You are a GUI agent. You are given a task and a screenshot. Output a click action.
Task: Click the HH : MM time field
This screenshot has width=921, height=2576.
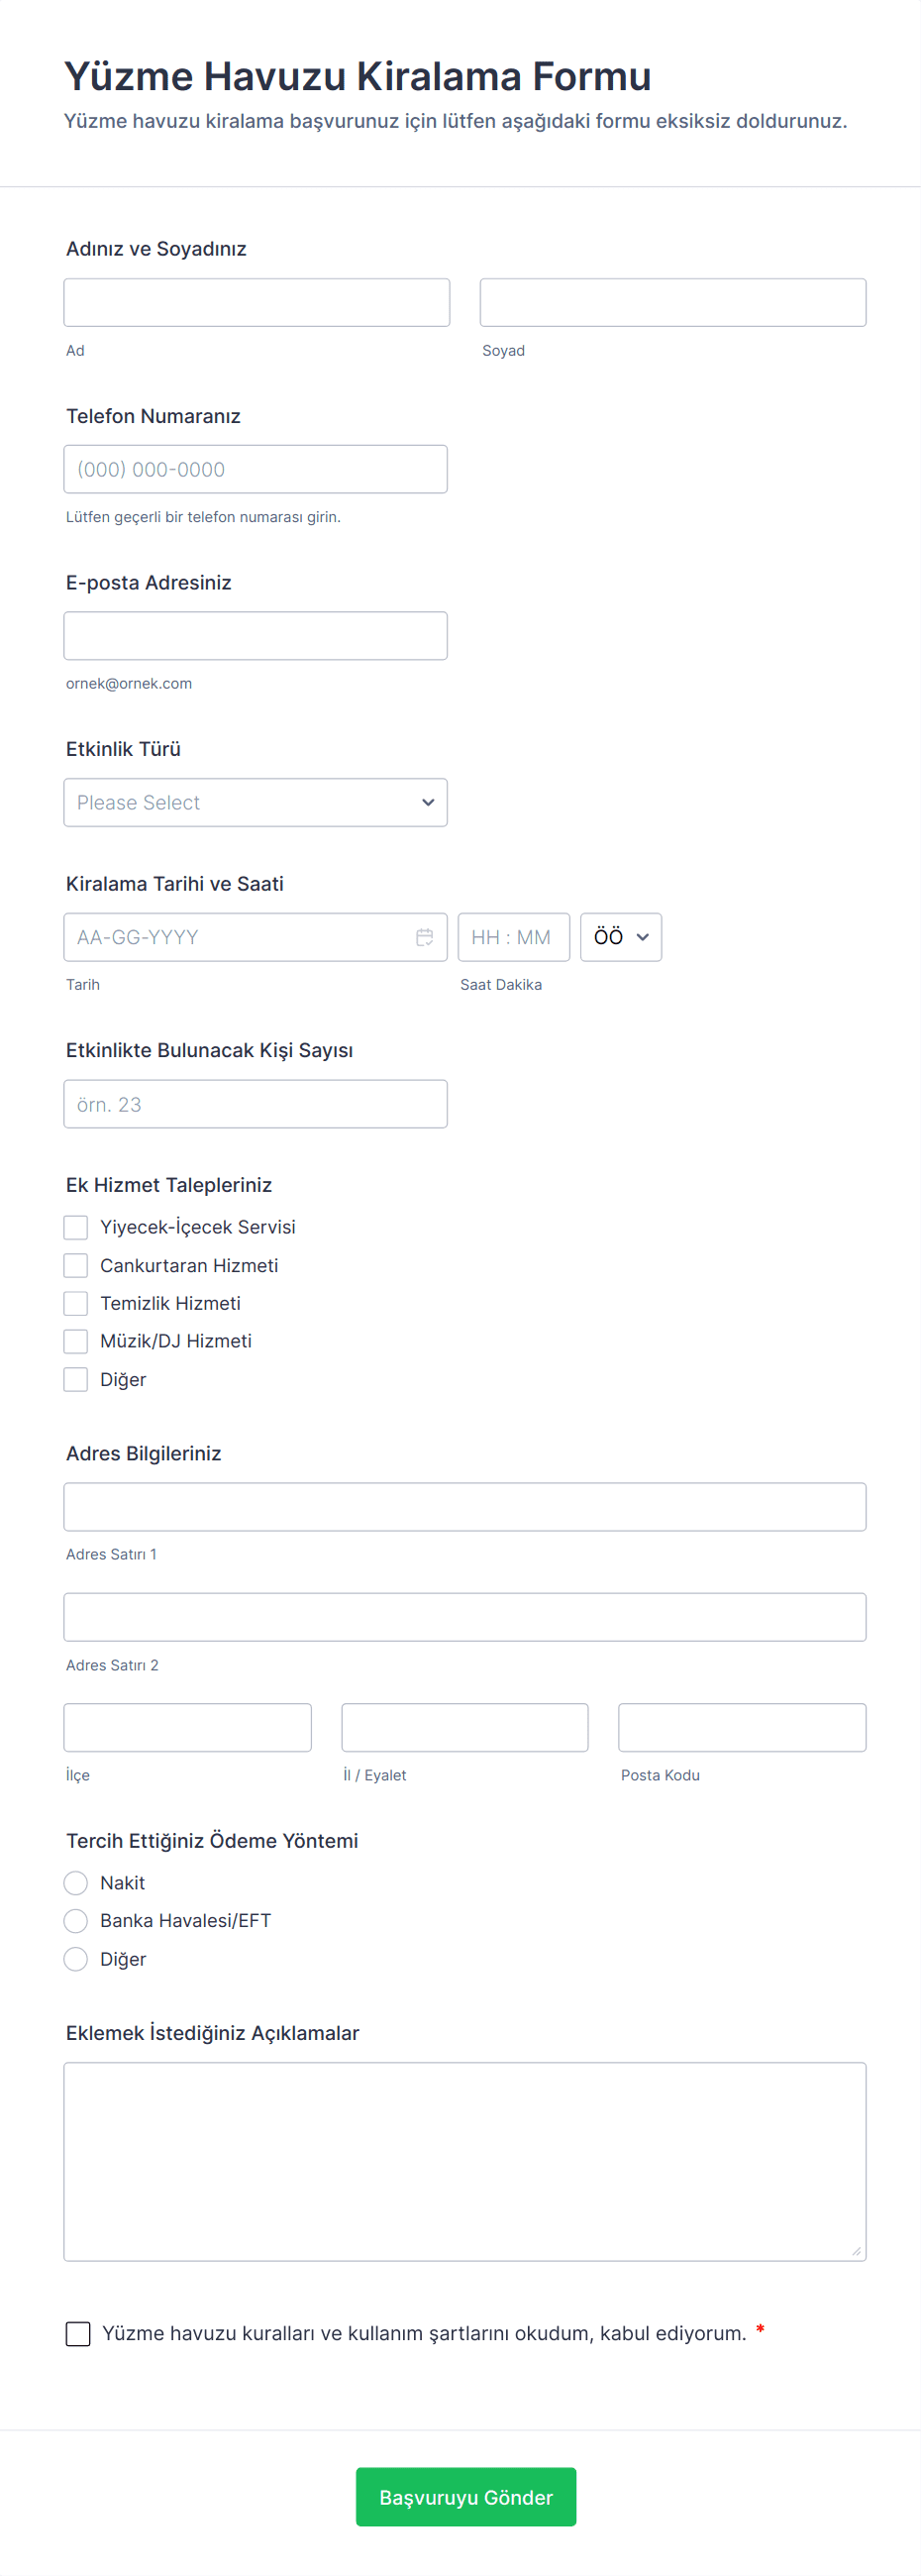pos(513,937)
